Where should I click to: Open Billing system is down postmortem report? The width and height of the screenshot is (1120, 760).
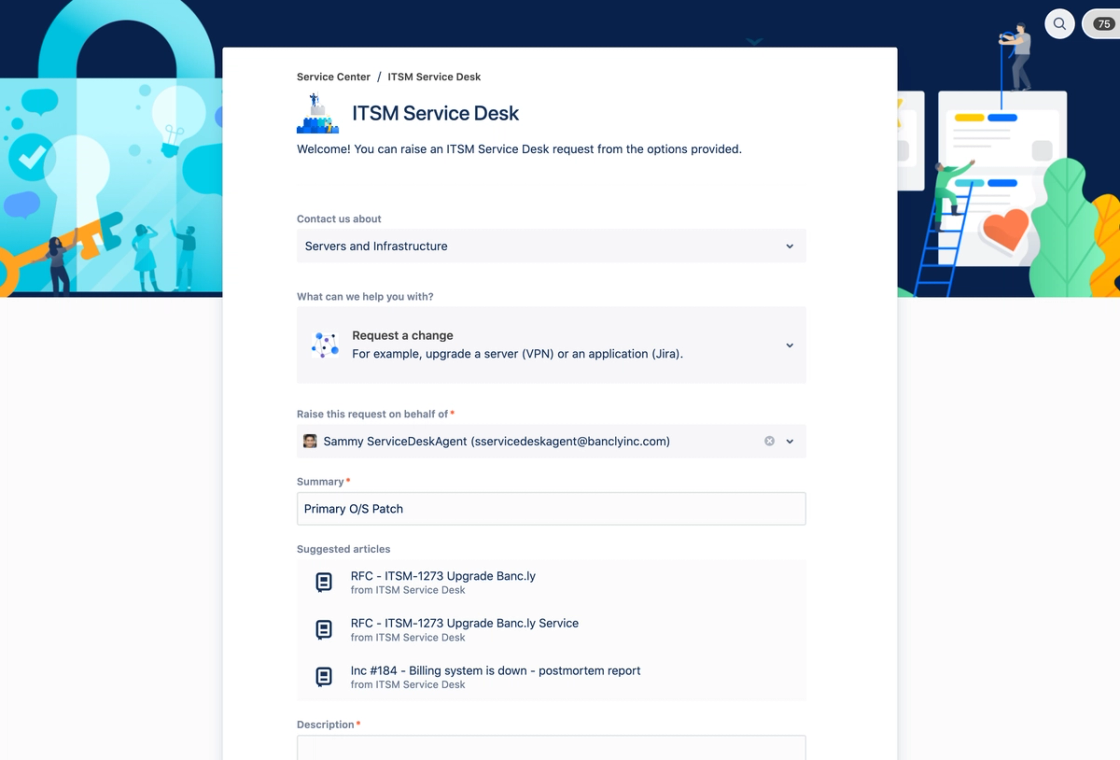click(x=495, y=670)
